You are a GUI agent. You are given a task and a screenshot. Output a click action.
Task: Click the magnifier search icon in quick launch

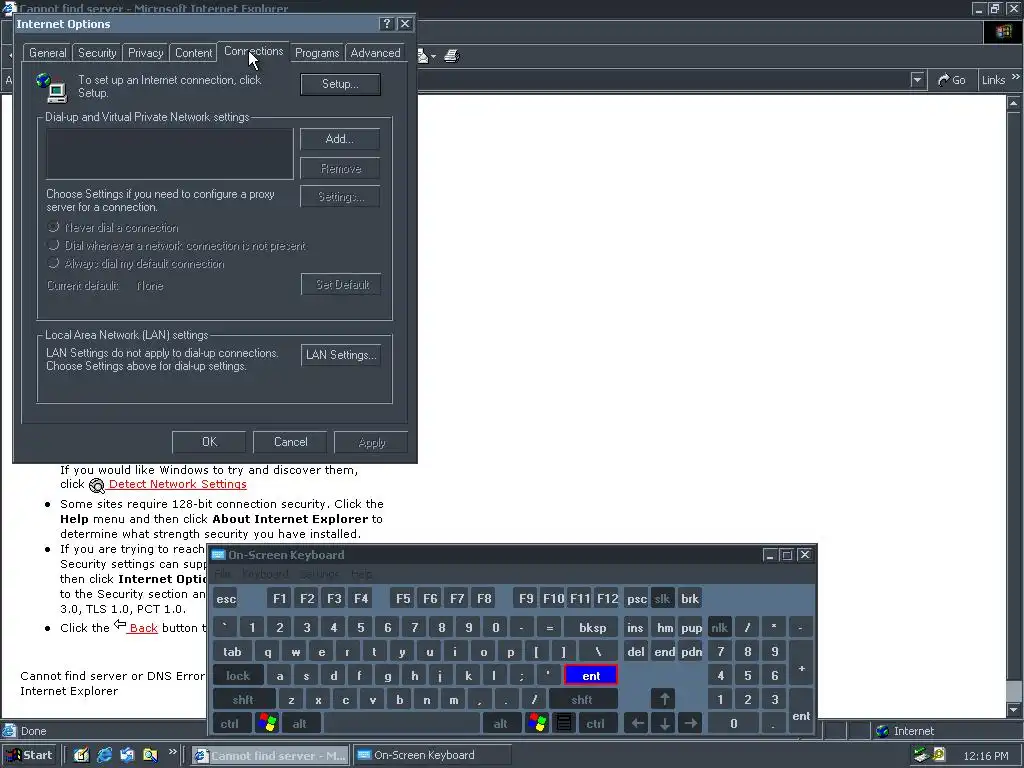(x=150, y=755)
